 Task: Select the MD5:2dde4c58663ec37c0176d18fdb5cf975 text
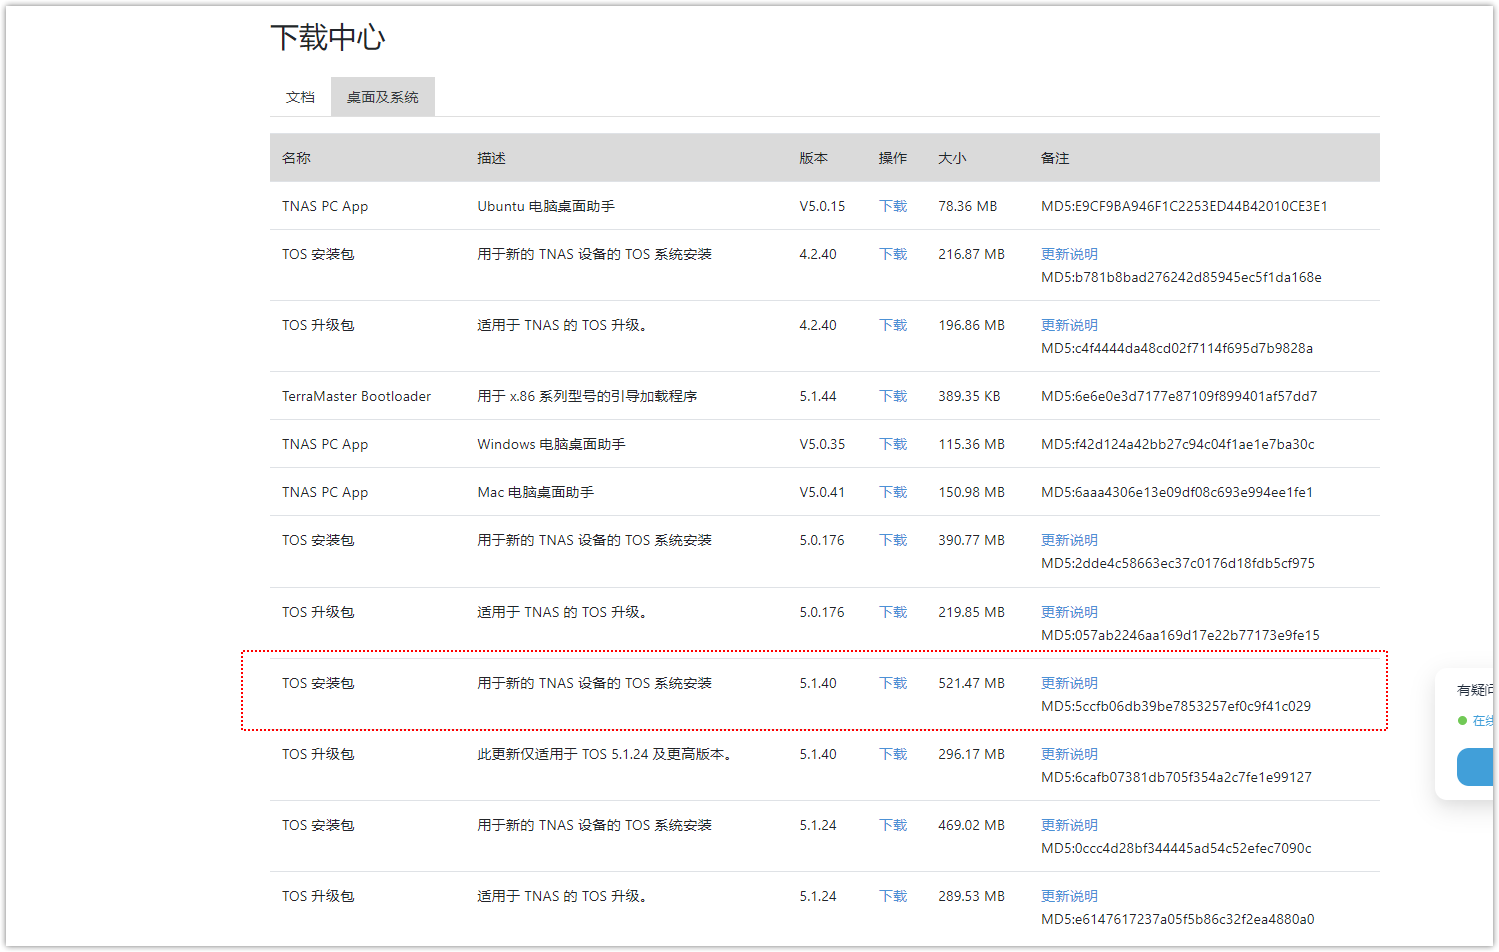point(1178,563)
